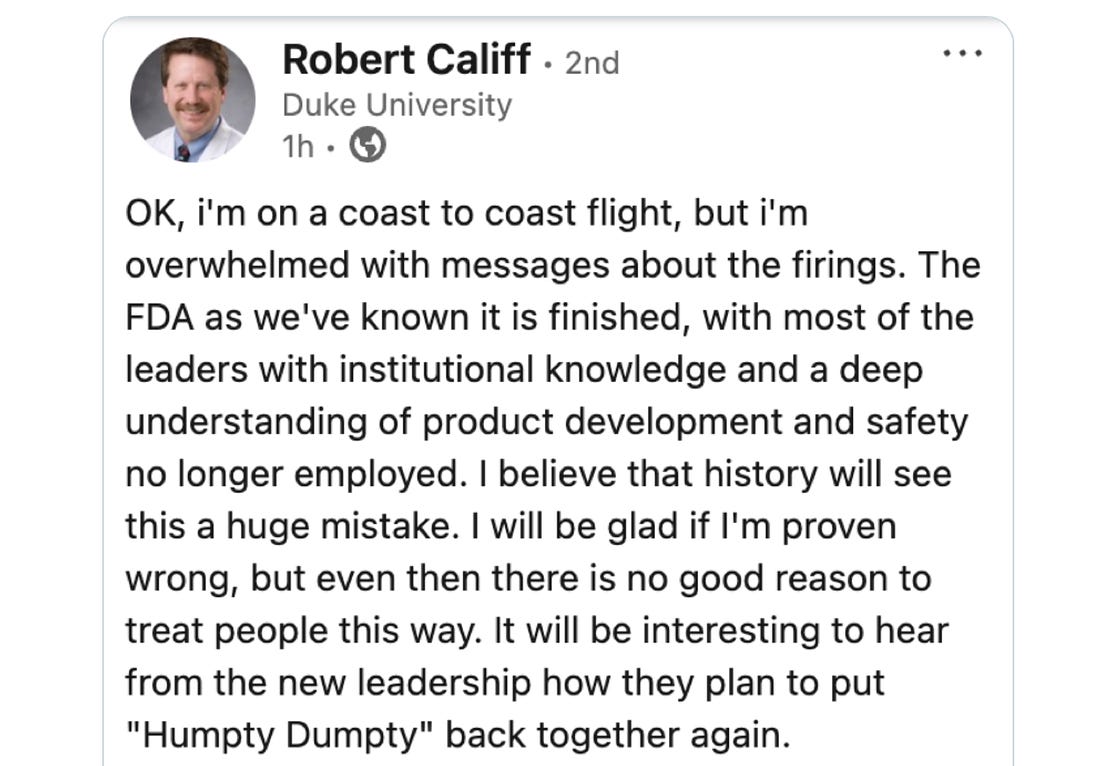Image resolution: width=1100 pixels, height=766 pixels.
Task: Open the post's three-dot options menu
Action: (x=964, y=53)
